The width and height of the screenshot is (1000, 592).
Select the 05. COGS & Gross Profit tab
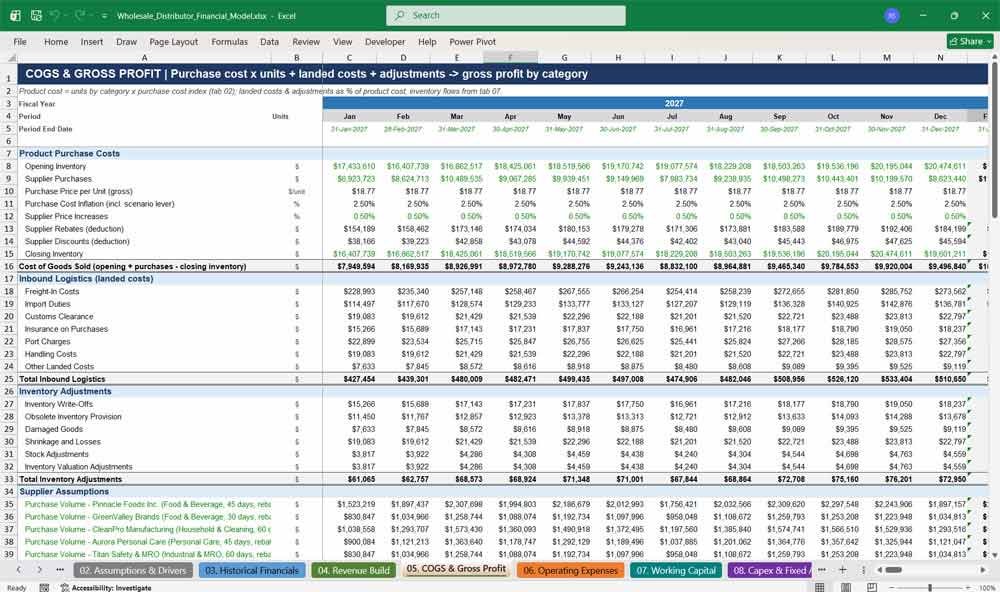pyautogui.click(x=456, y=569)
